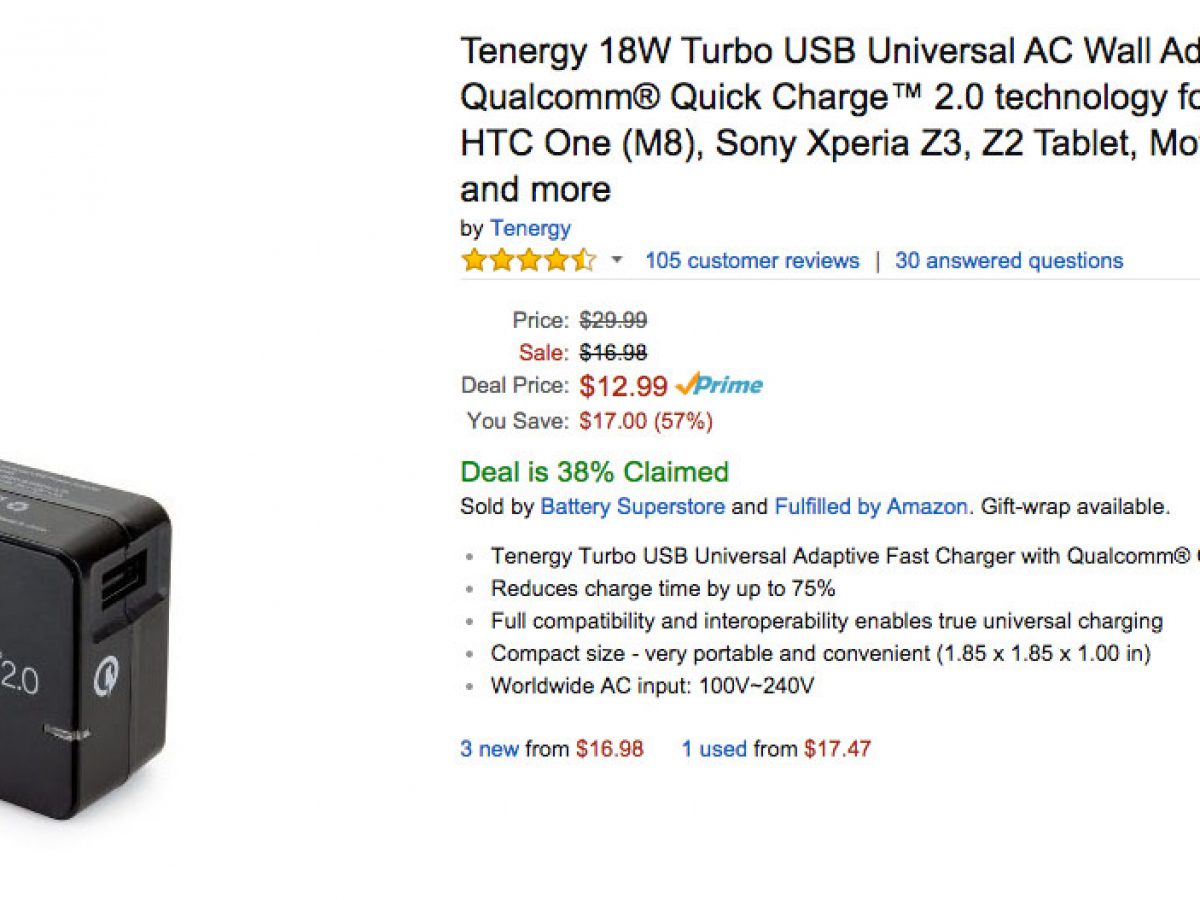1200x900 pixels.
Task: Click the Prime logo badge
Action: [x=719, y=385]
